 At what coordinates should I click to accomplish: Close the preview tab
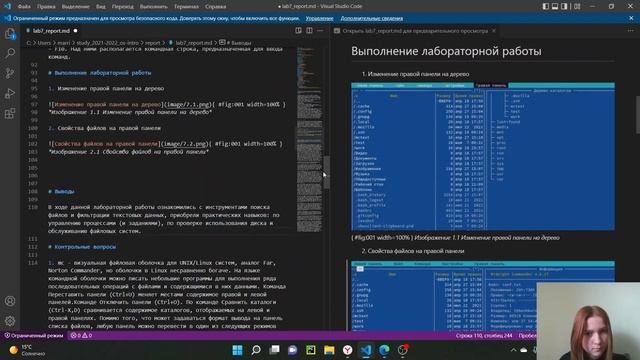[494, 31]
